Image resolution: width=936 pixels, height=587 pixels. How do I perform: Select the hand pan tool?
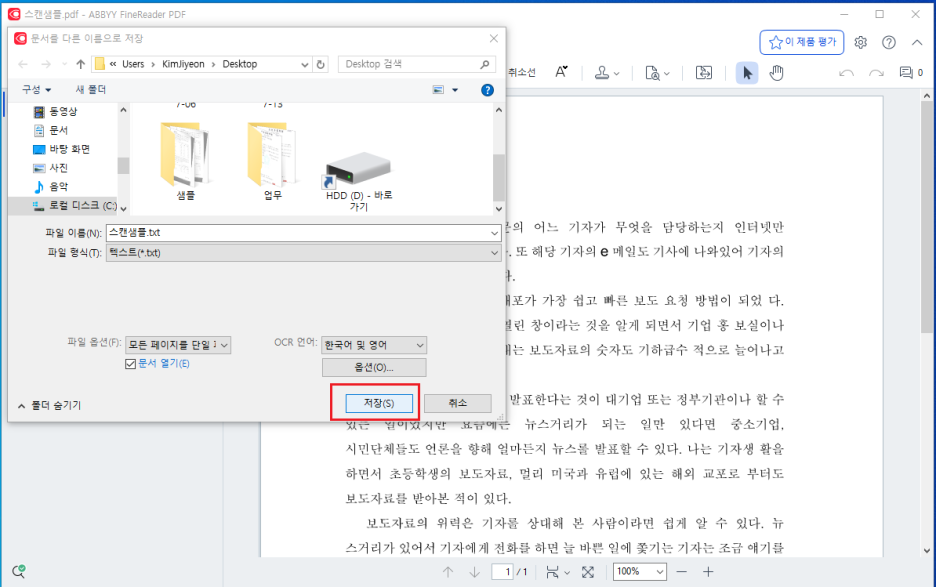point(776,73)
